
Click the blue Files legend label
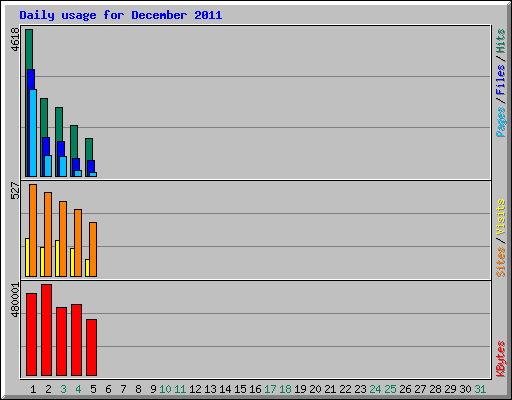point(500,80)
